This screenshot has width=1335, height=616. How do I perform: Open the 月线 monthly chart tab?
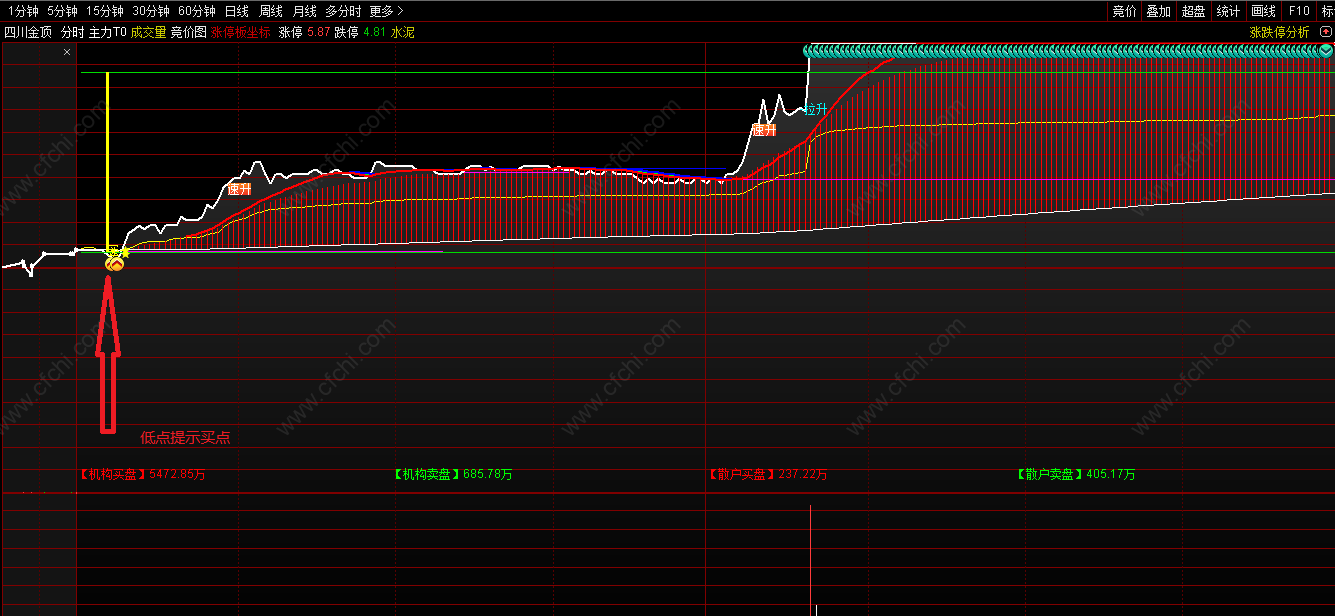[x=305, y=11]
